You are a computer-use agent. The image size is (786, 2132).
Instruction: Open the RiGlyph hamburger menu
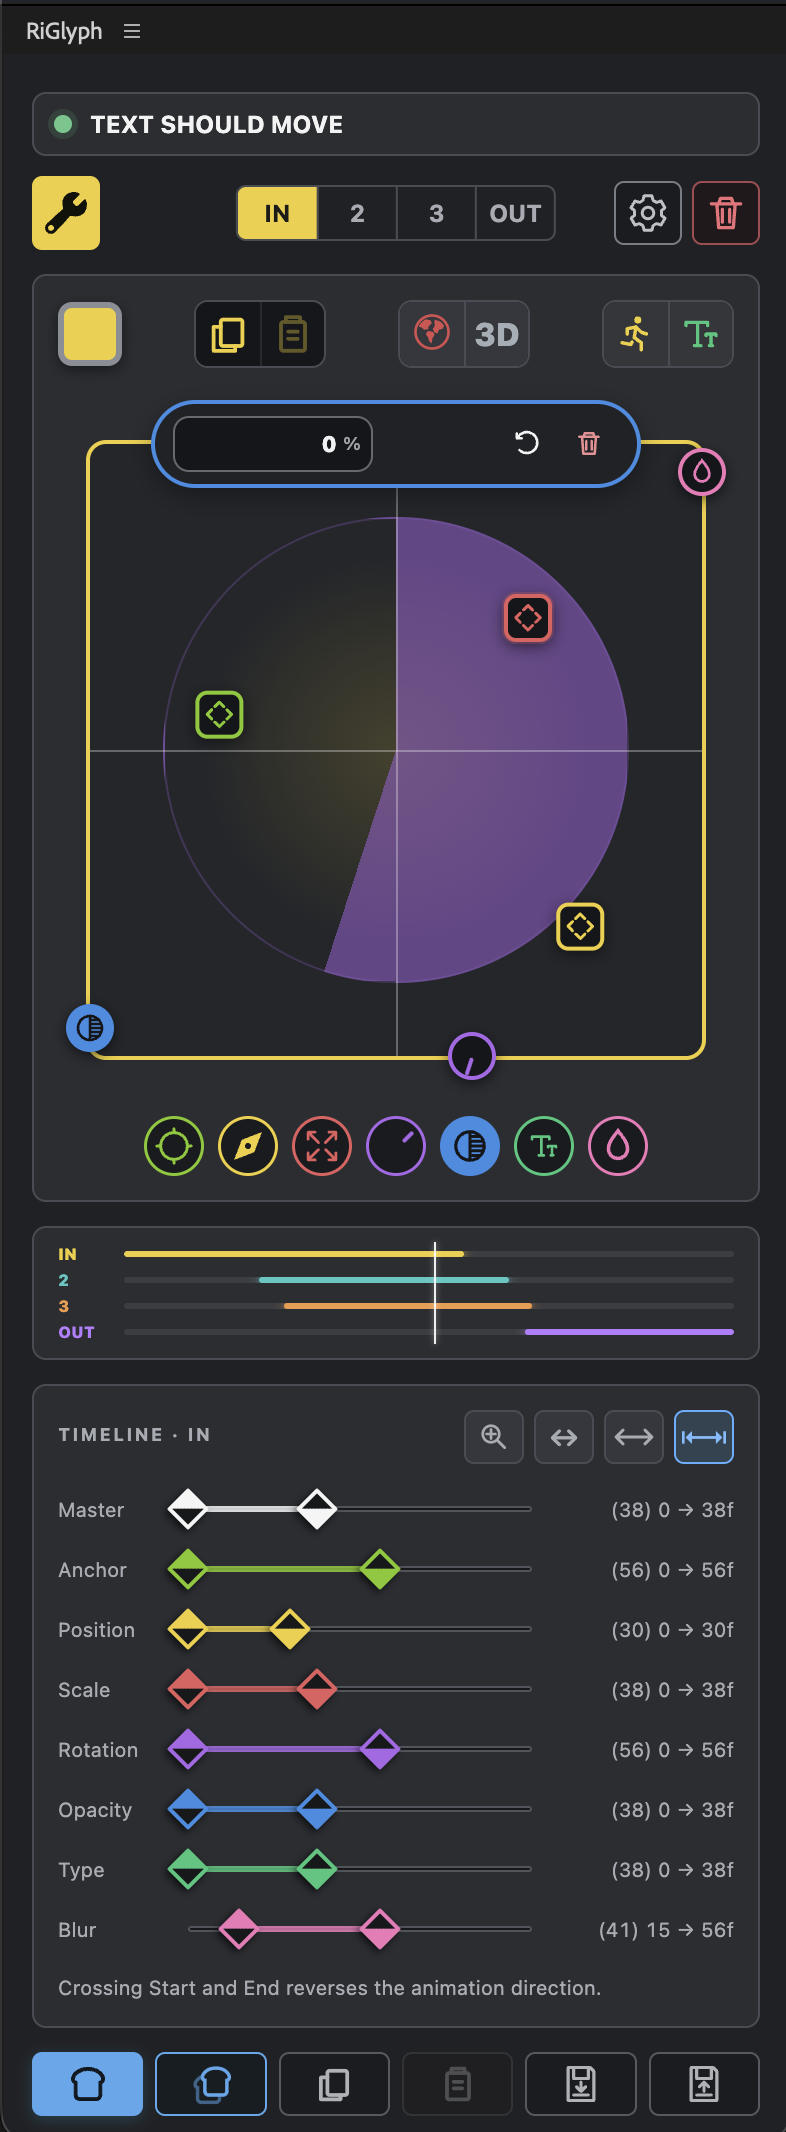pyautogui.click(x=132, y=32)
